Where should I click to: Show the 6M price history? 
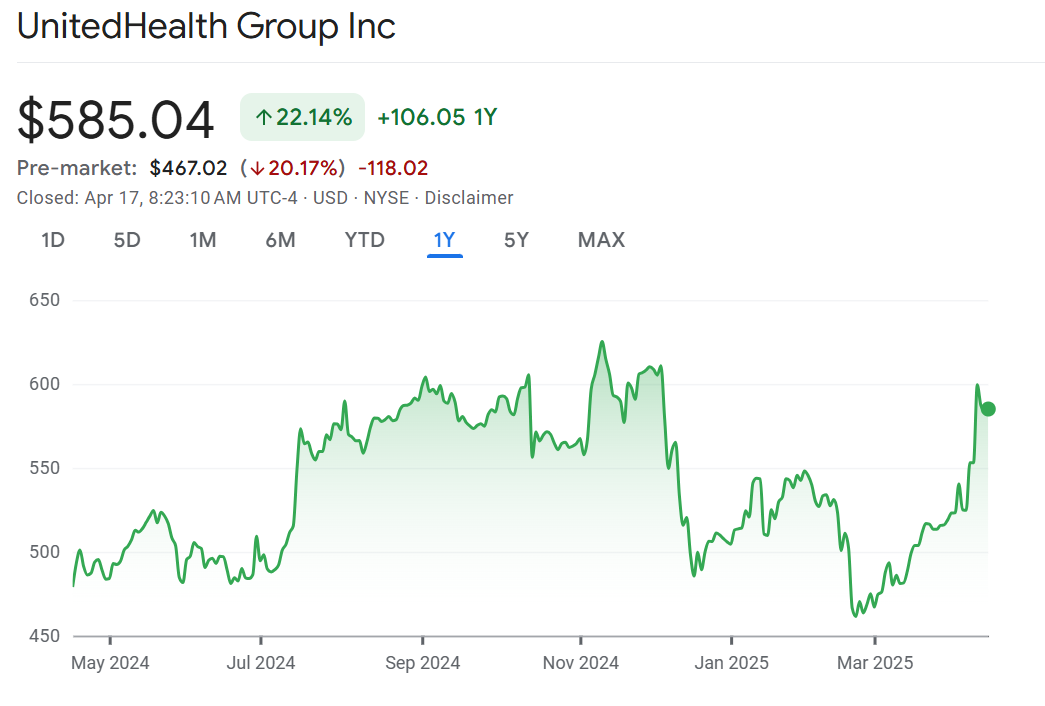[280, 240]
